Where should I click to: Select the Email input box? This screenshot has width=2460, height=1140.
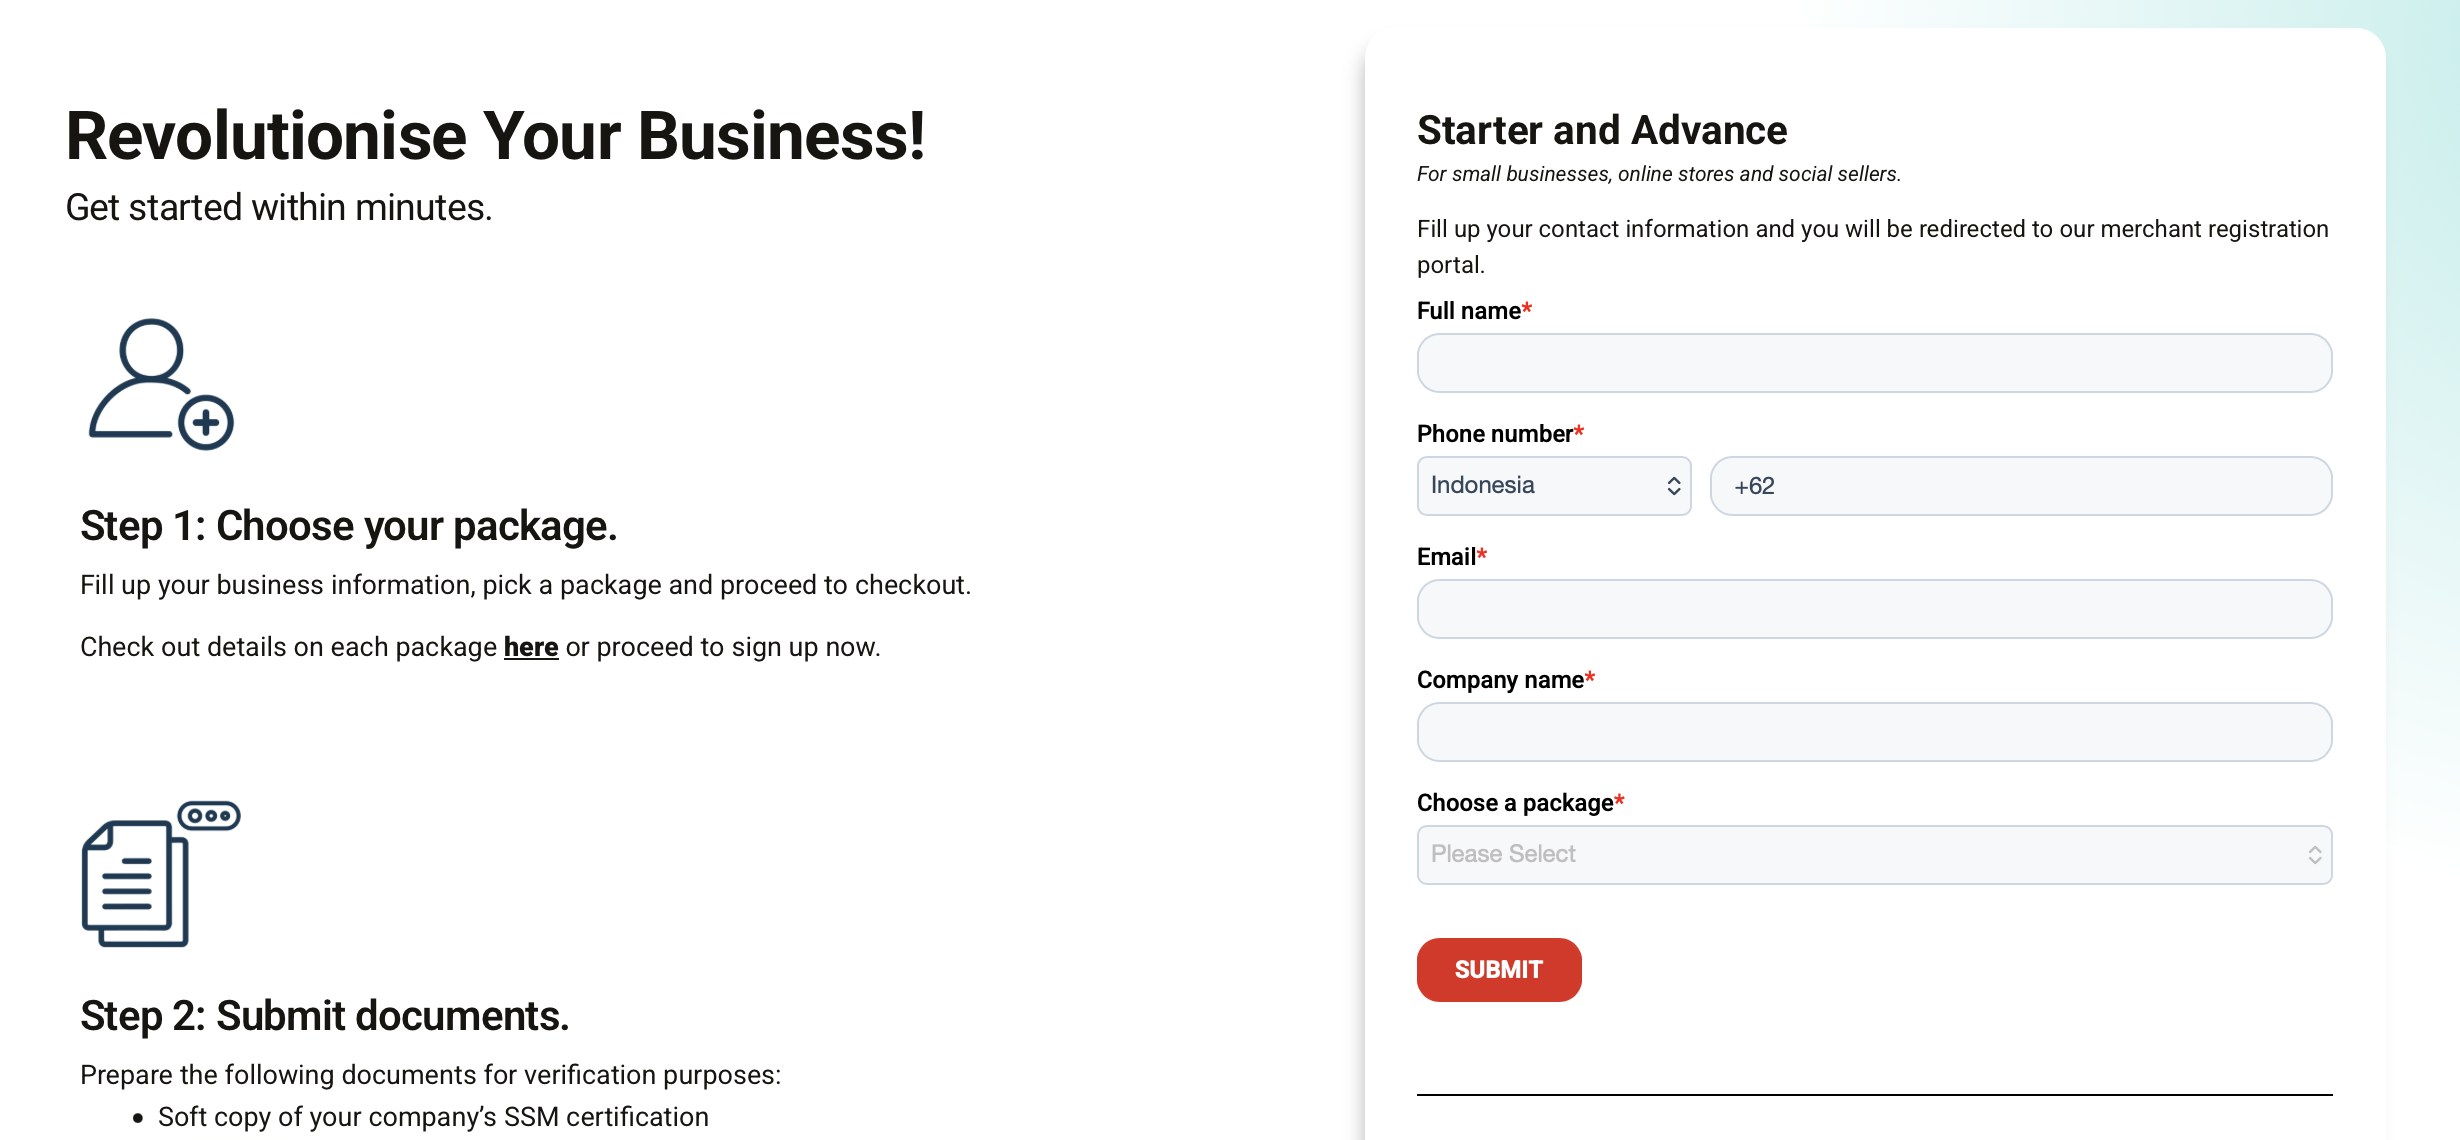(x=1874, y=609)
